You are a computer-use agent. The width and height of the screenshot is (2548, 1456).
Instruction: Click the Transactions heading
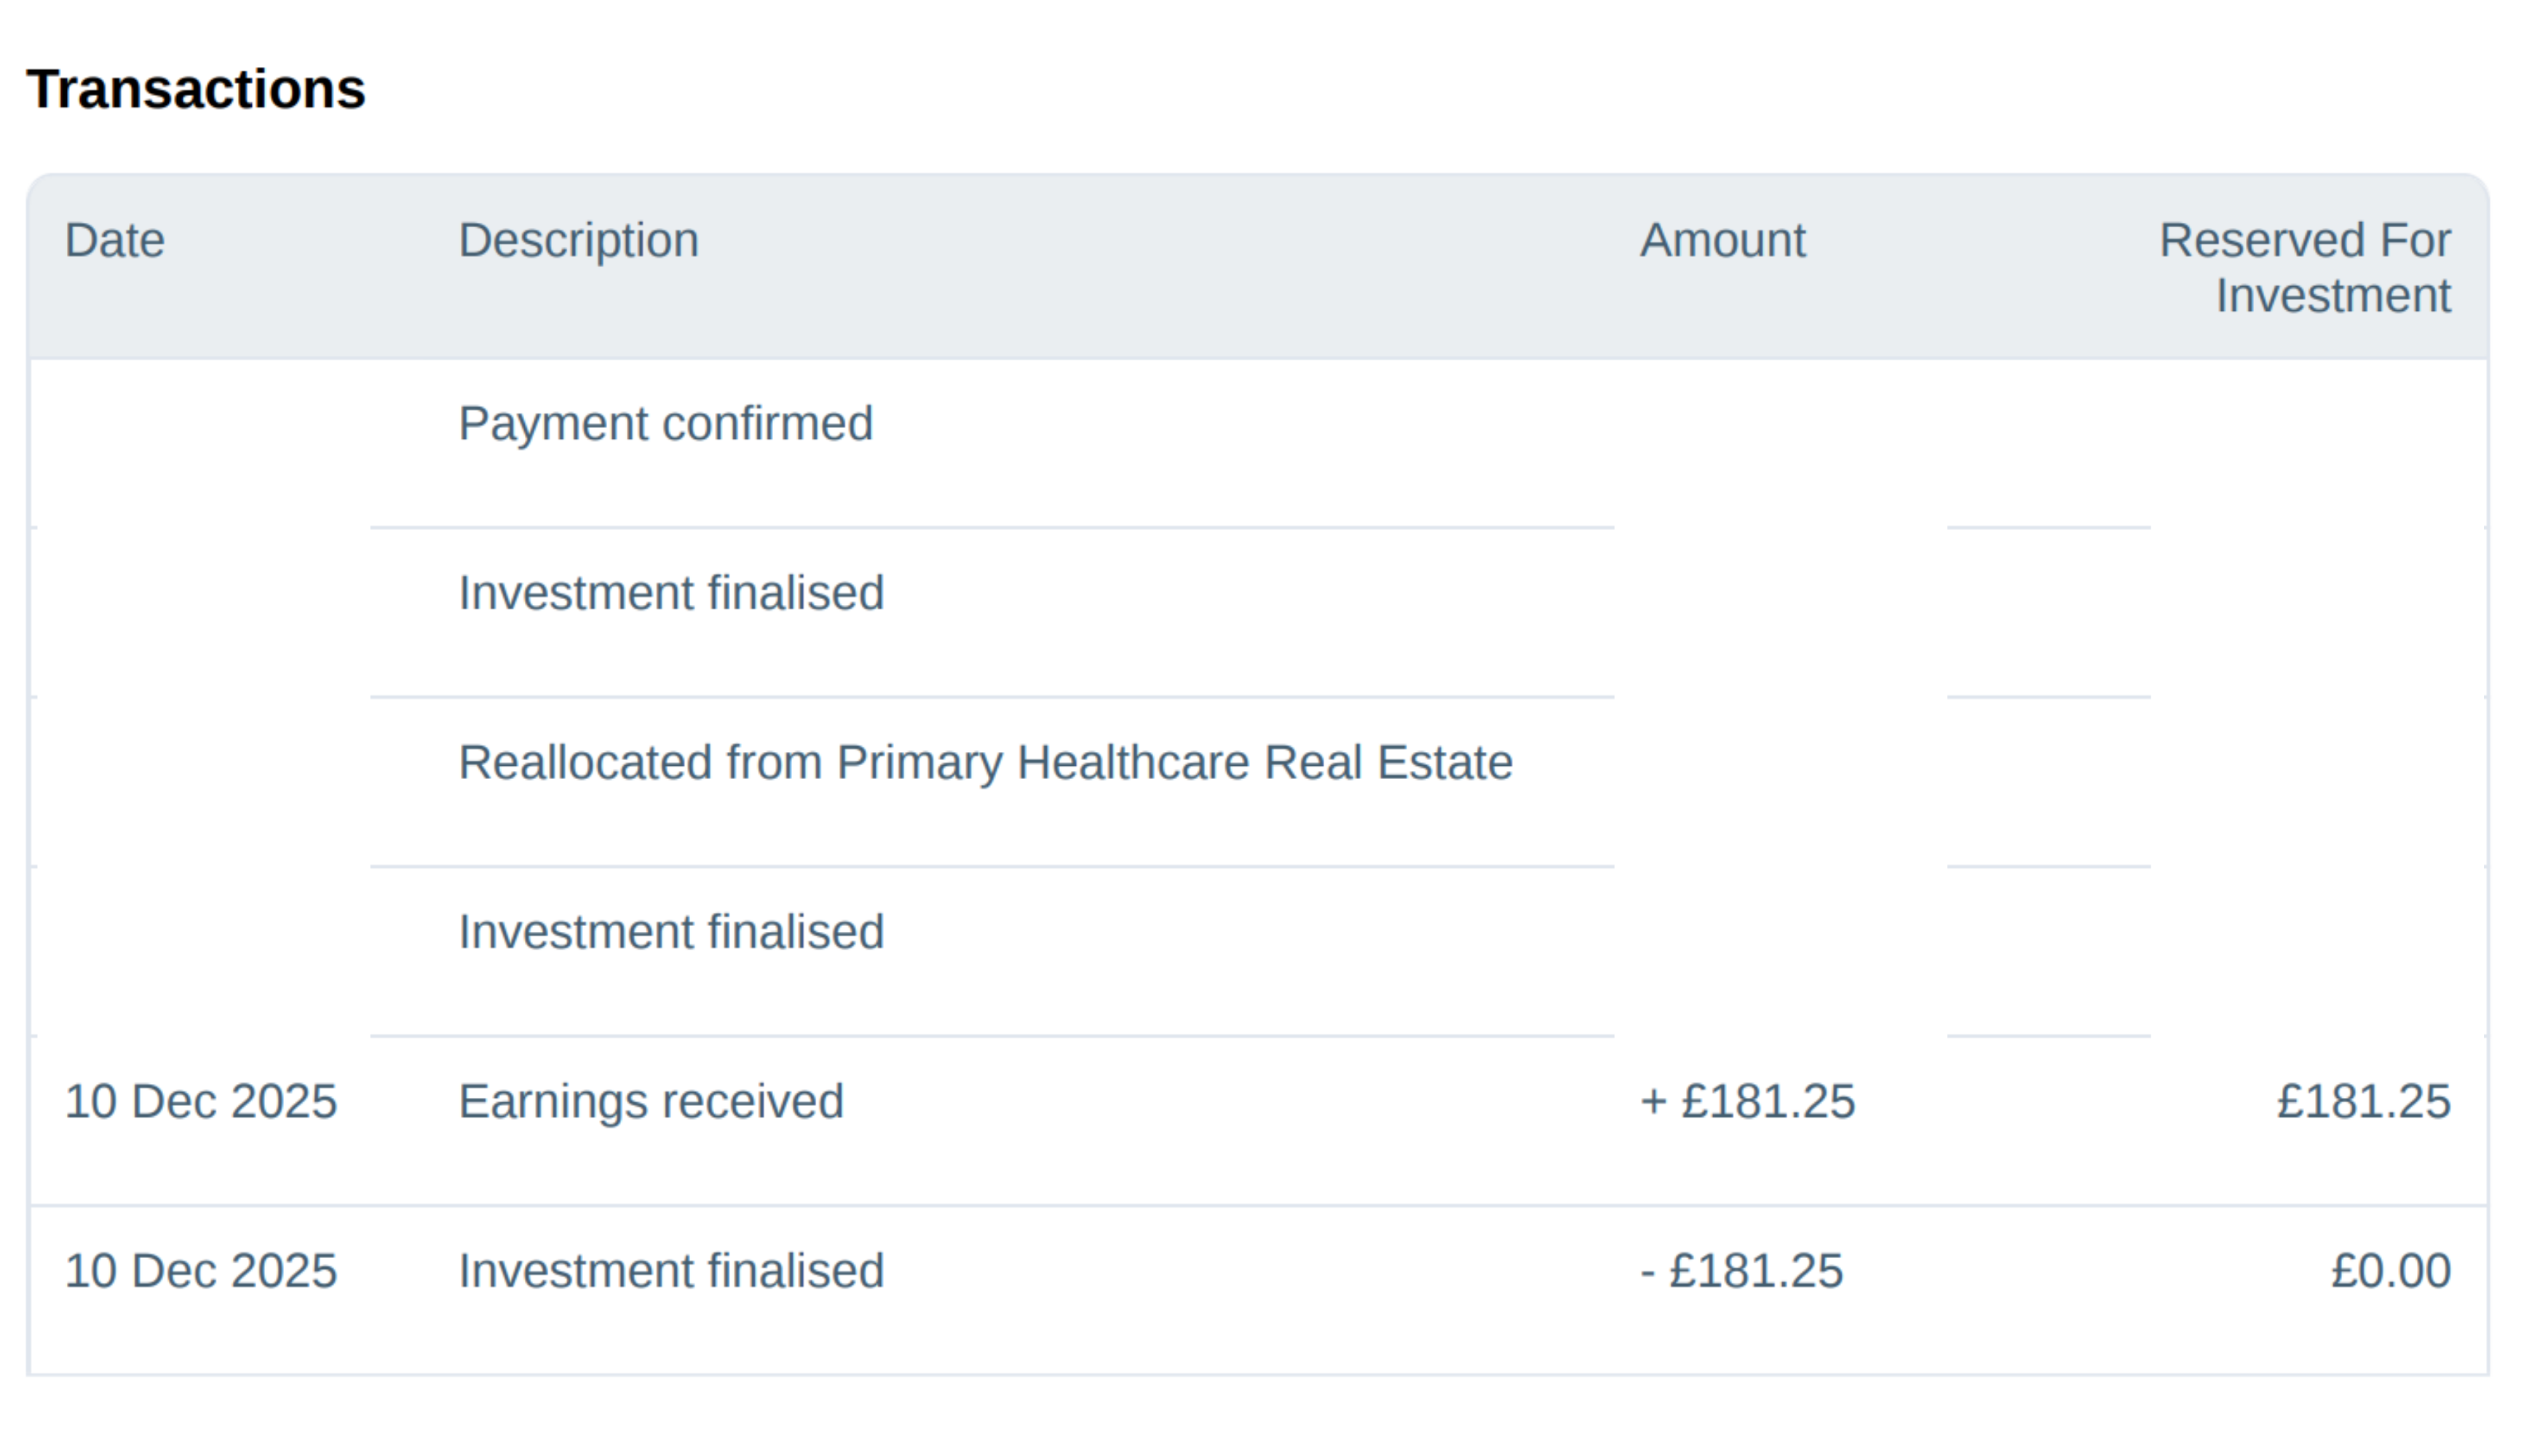(x=196, y=89)
